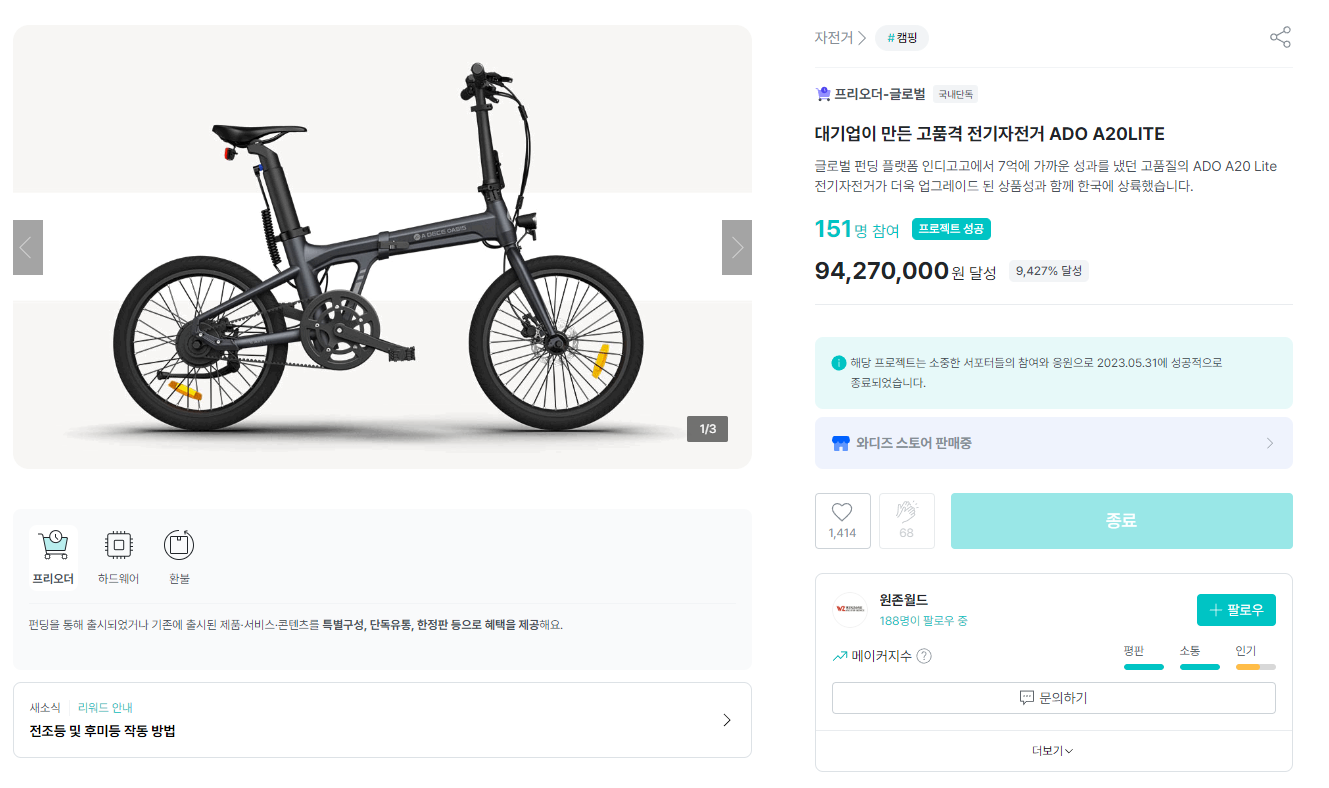Open the share icon at top right

click(1280, 38)
